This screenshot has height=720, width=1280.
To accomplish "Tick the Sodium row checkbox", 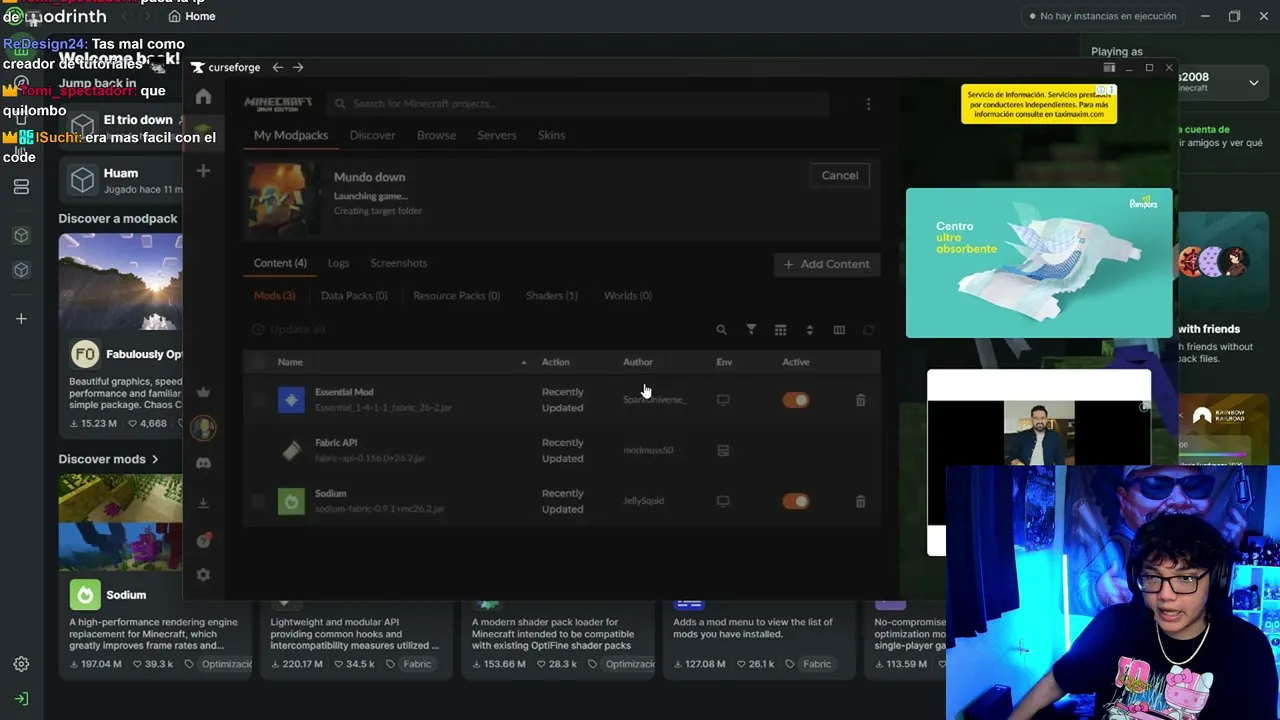I will (258, 501).
